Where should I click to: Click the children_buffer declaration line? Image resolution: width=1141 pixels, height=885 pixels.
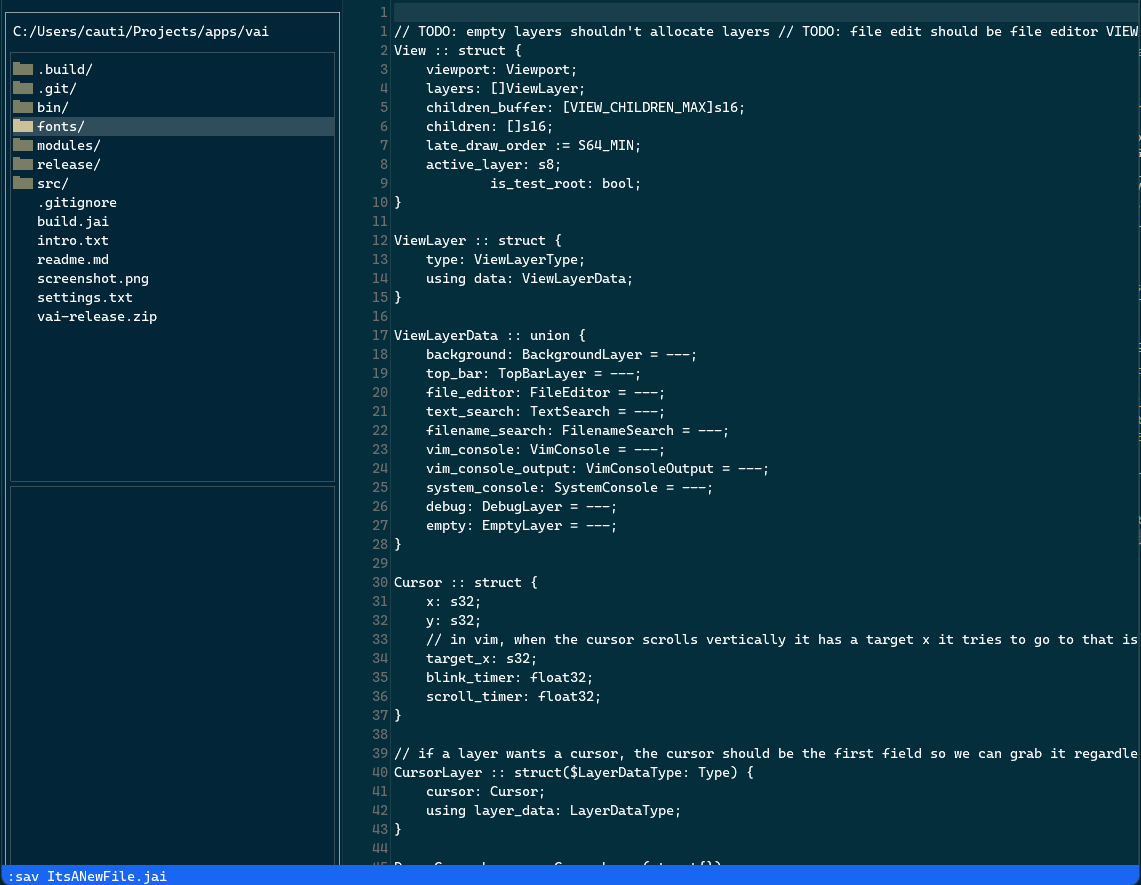click(585, 107)
